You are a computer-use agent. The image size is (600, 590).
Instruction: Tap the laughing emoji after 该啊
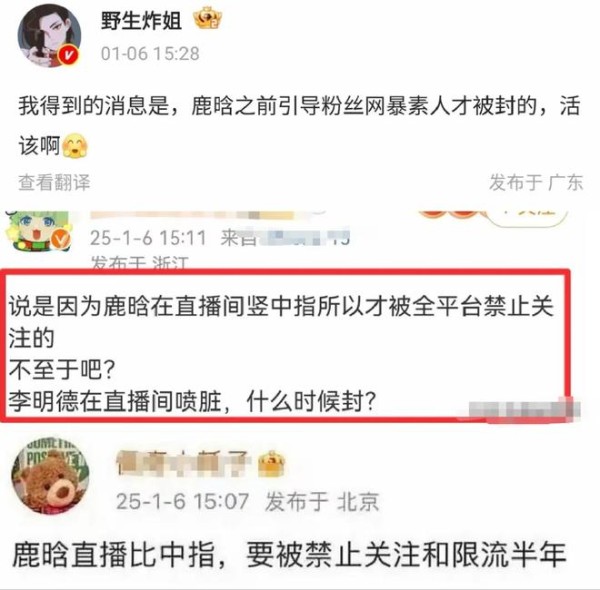(75, 145)
